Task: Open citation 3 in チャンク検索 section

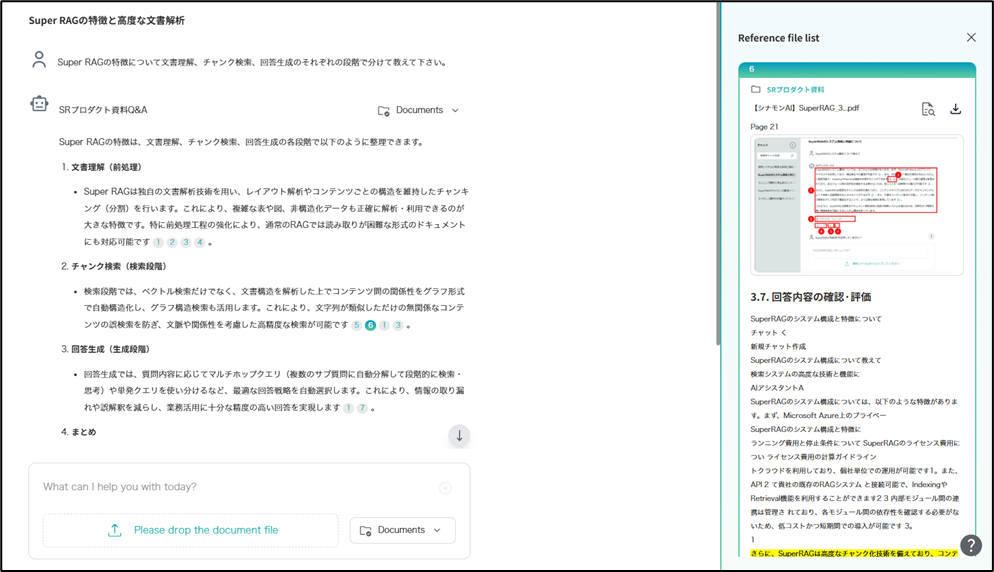Action: [398, 325]
